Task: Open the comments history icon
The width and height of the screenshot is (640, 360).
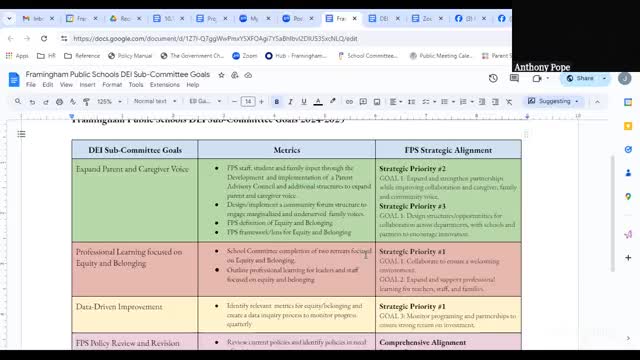Action: coord(514,78)
